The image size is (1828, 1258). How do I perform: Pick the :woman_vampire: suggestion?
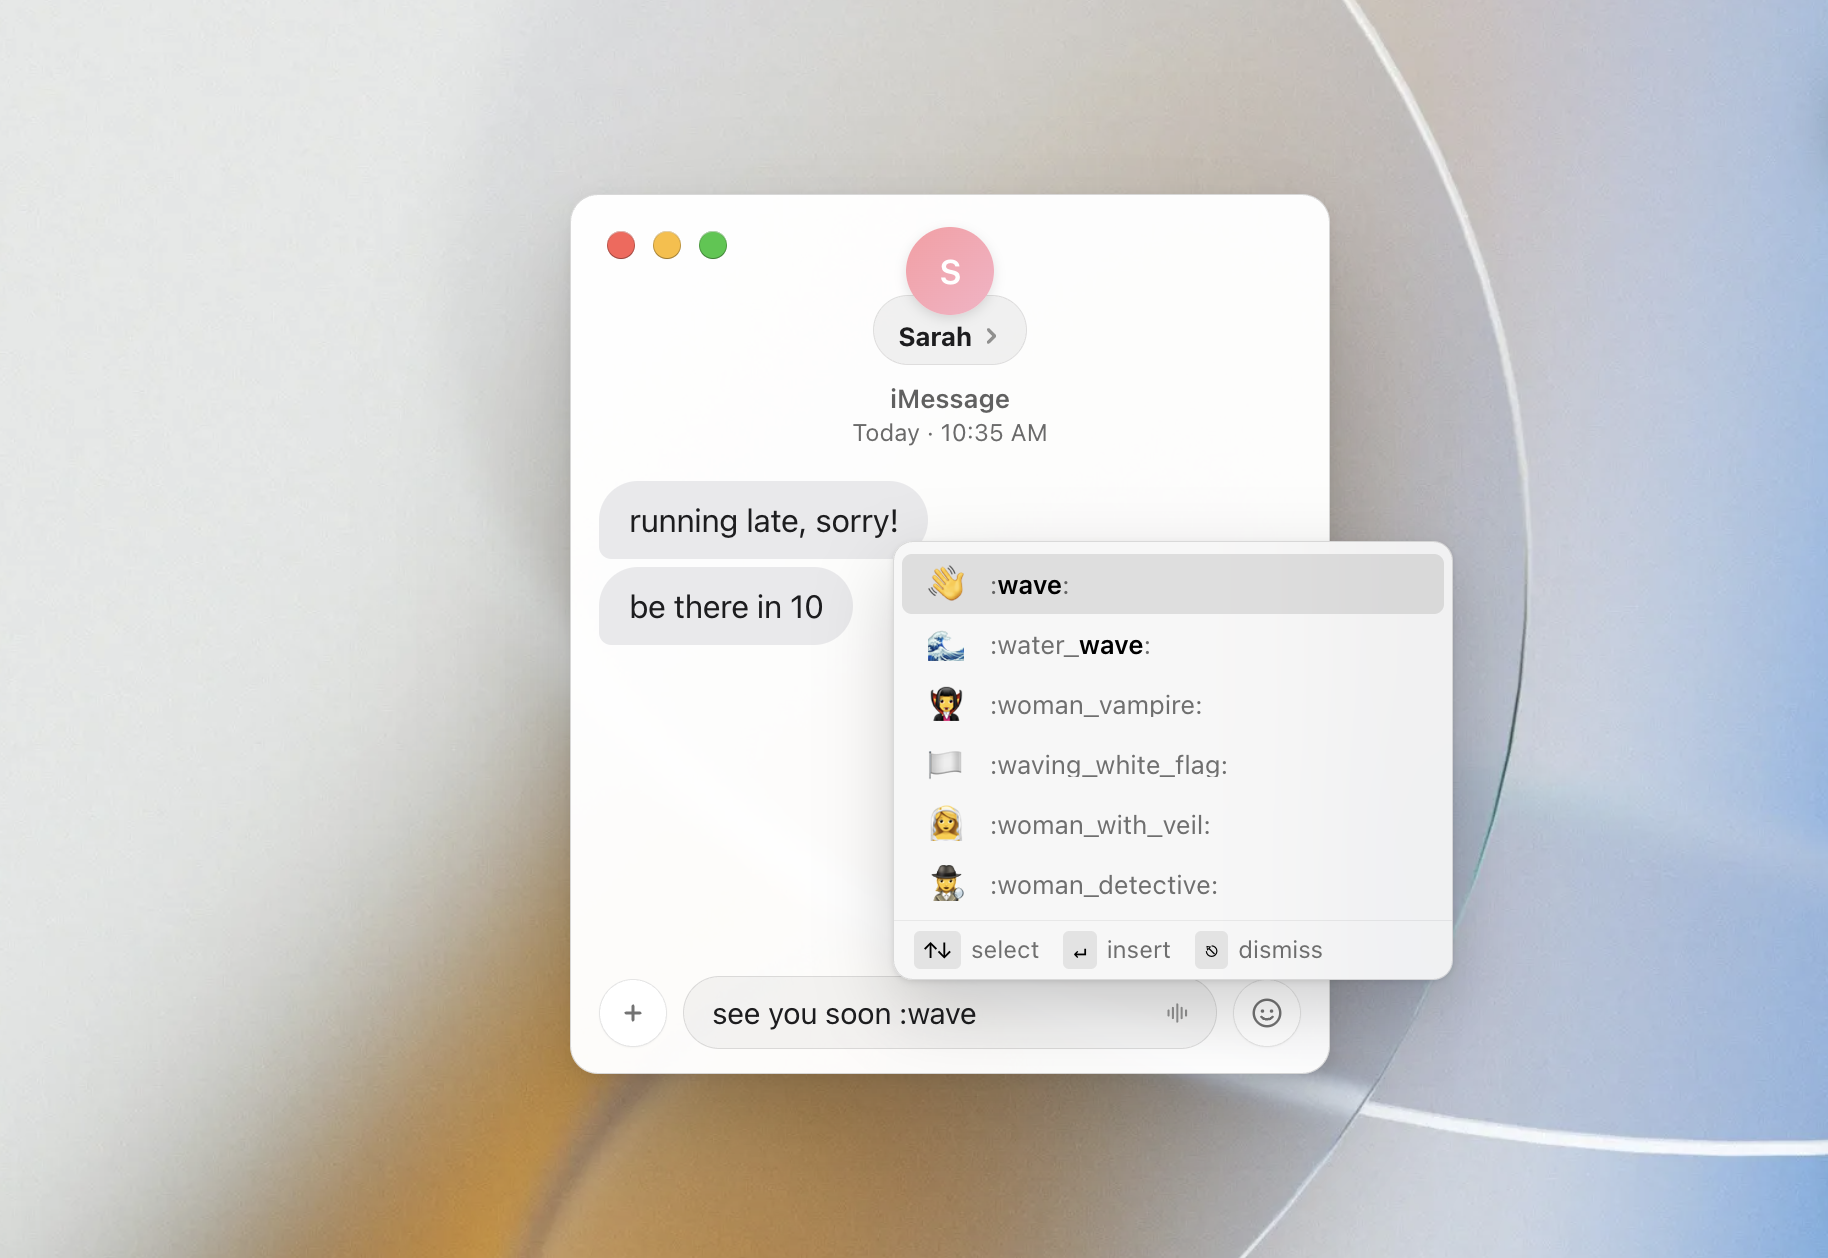(x=1172, y=705)
